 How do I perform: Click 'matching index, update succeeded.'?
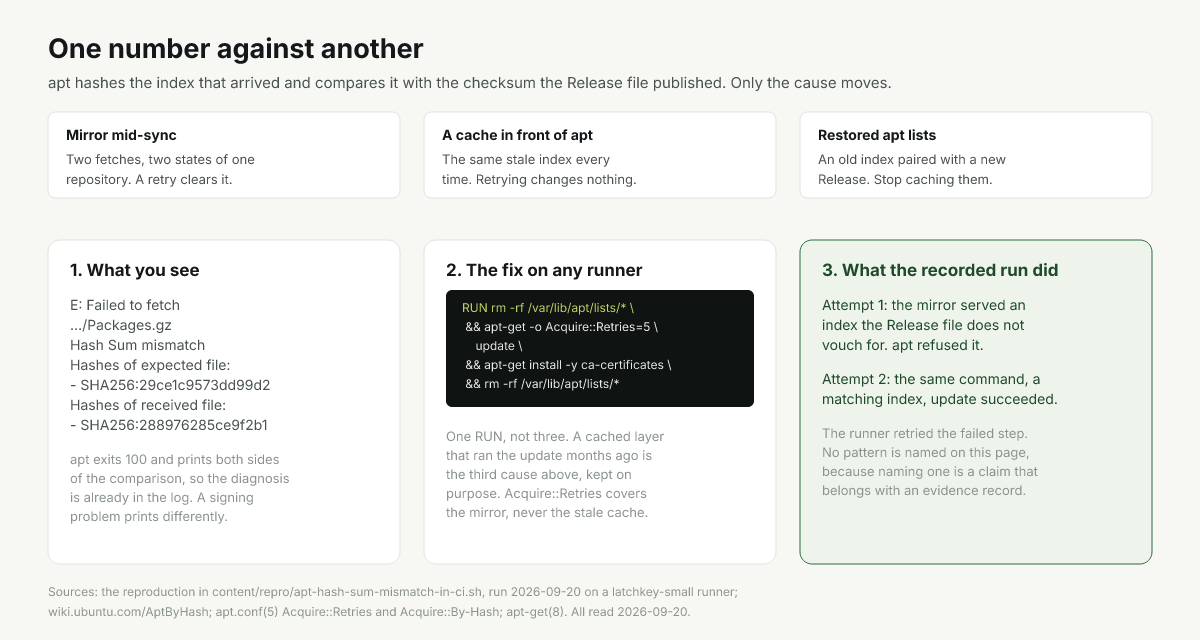click(x=940, y=399)
